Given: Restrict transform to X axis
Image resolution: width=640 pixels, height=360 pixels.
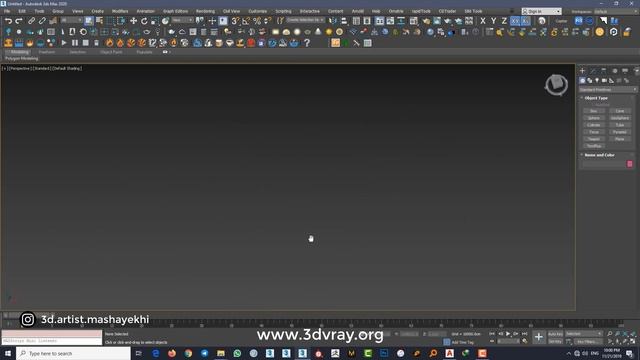Looking at the screenshot, I should point(483,21).
